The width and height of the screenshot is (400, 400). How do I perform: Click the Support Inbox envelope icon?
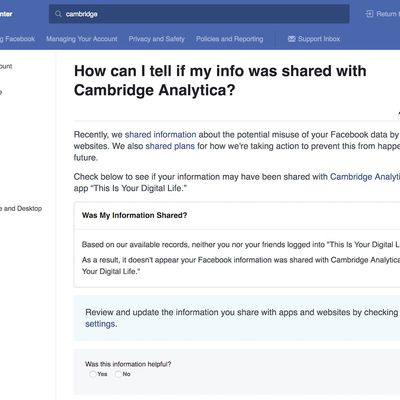click(292, 39)
